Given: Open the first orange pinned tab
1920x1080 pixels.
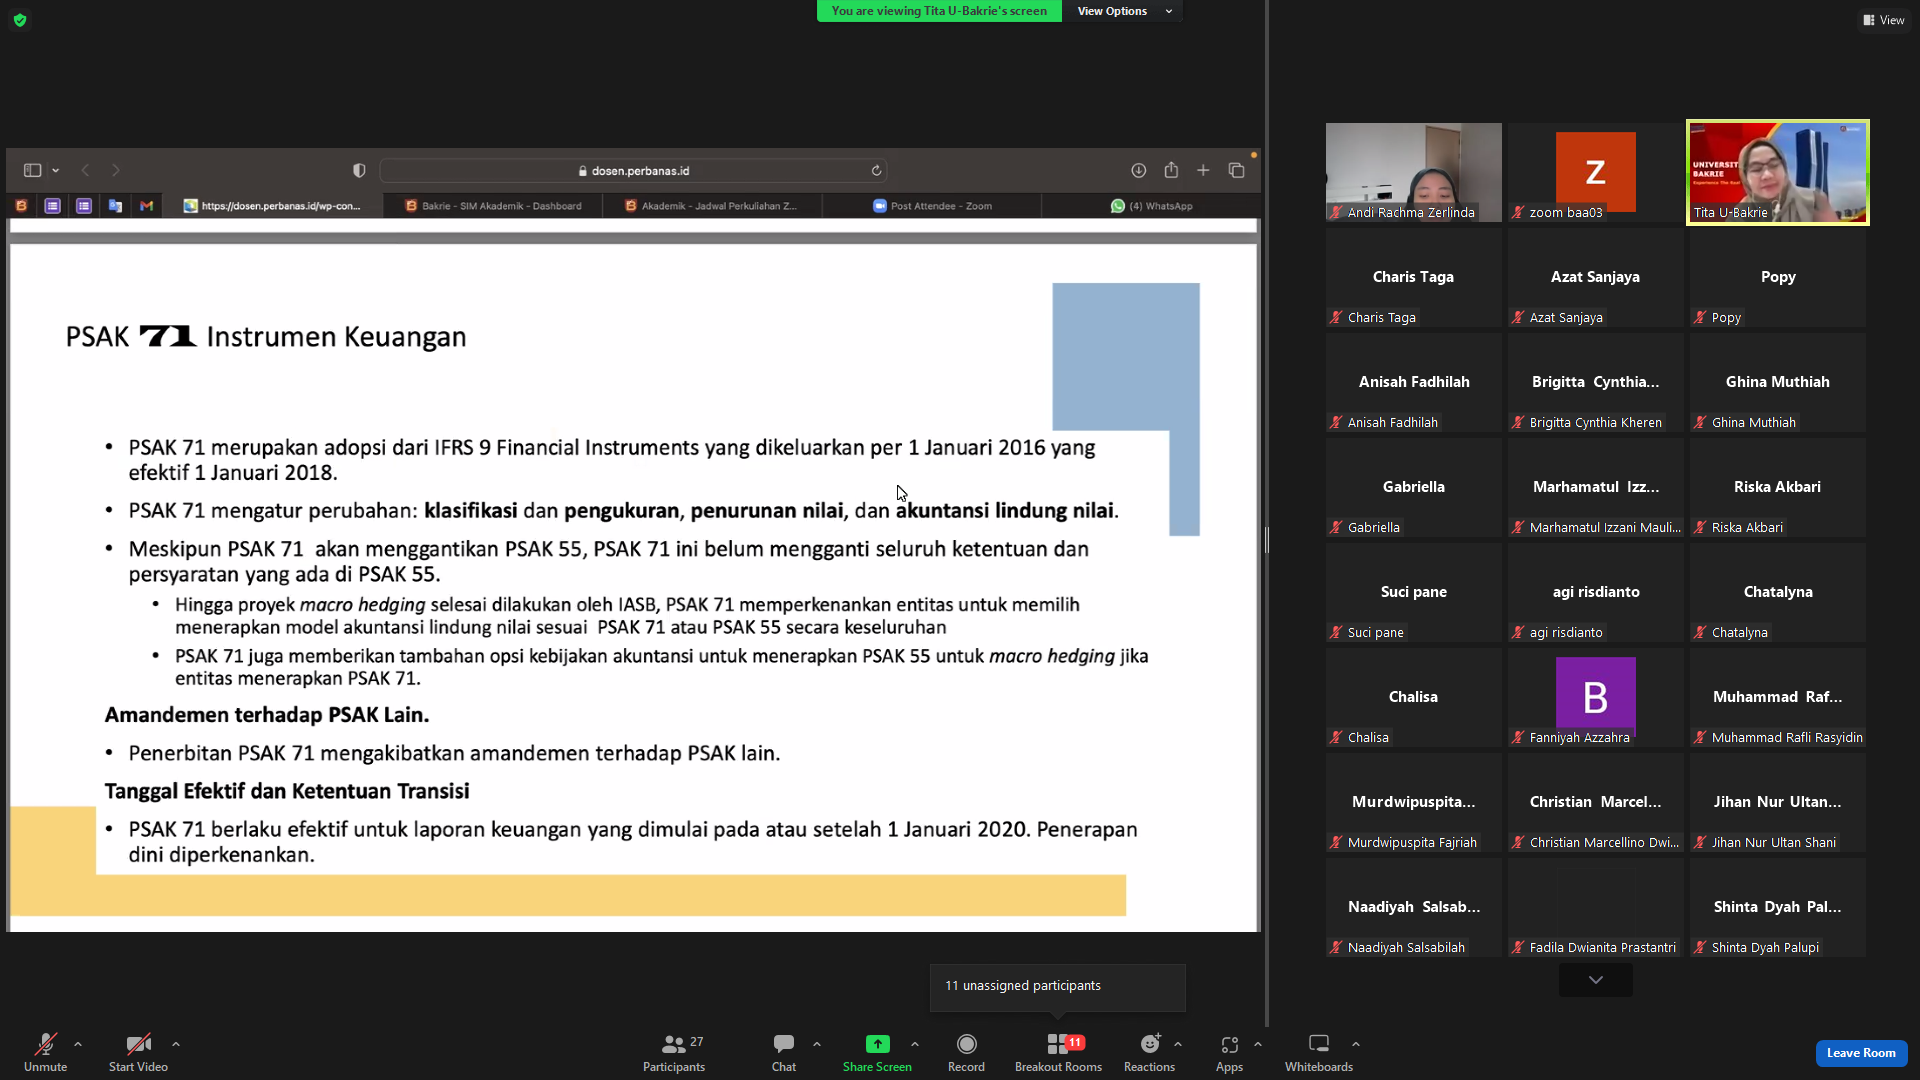Looking at the screenshot, I should tap(21, 206).
